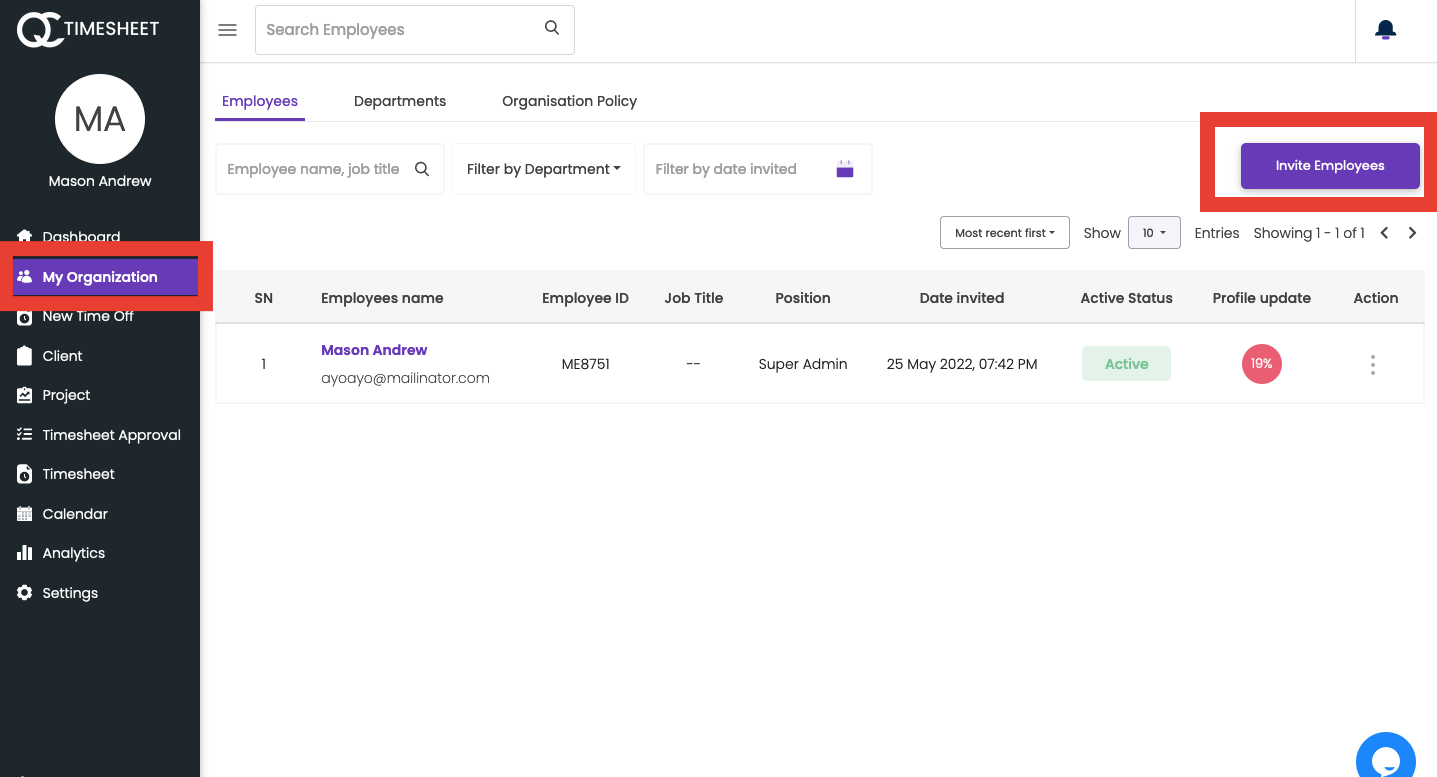Open the Dashboard from the sidebar

tap(81, 237)
